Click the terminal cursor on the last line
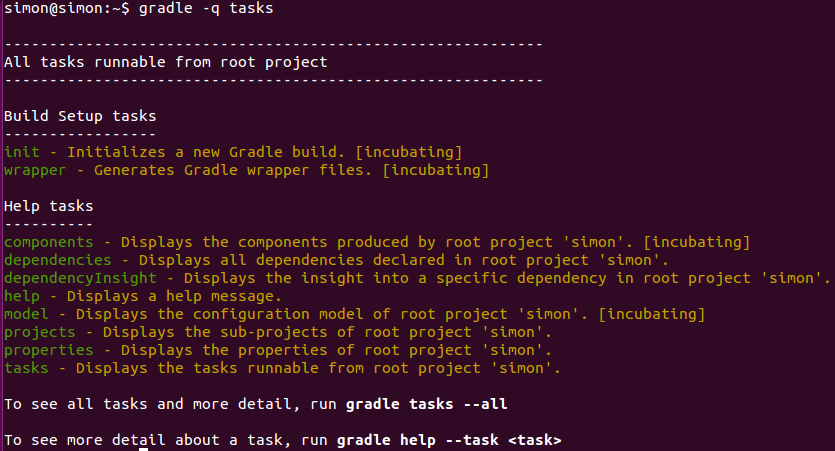The width and height of the screenshot is (835, 451). pos(143,449)
